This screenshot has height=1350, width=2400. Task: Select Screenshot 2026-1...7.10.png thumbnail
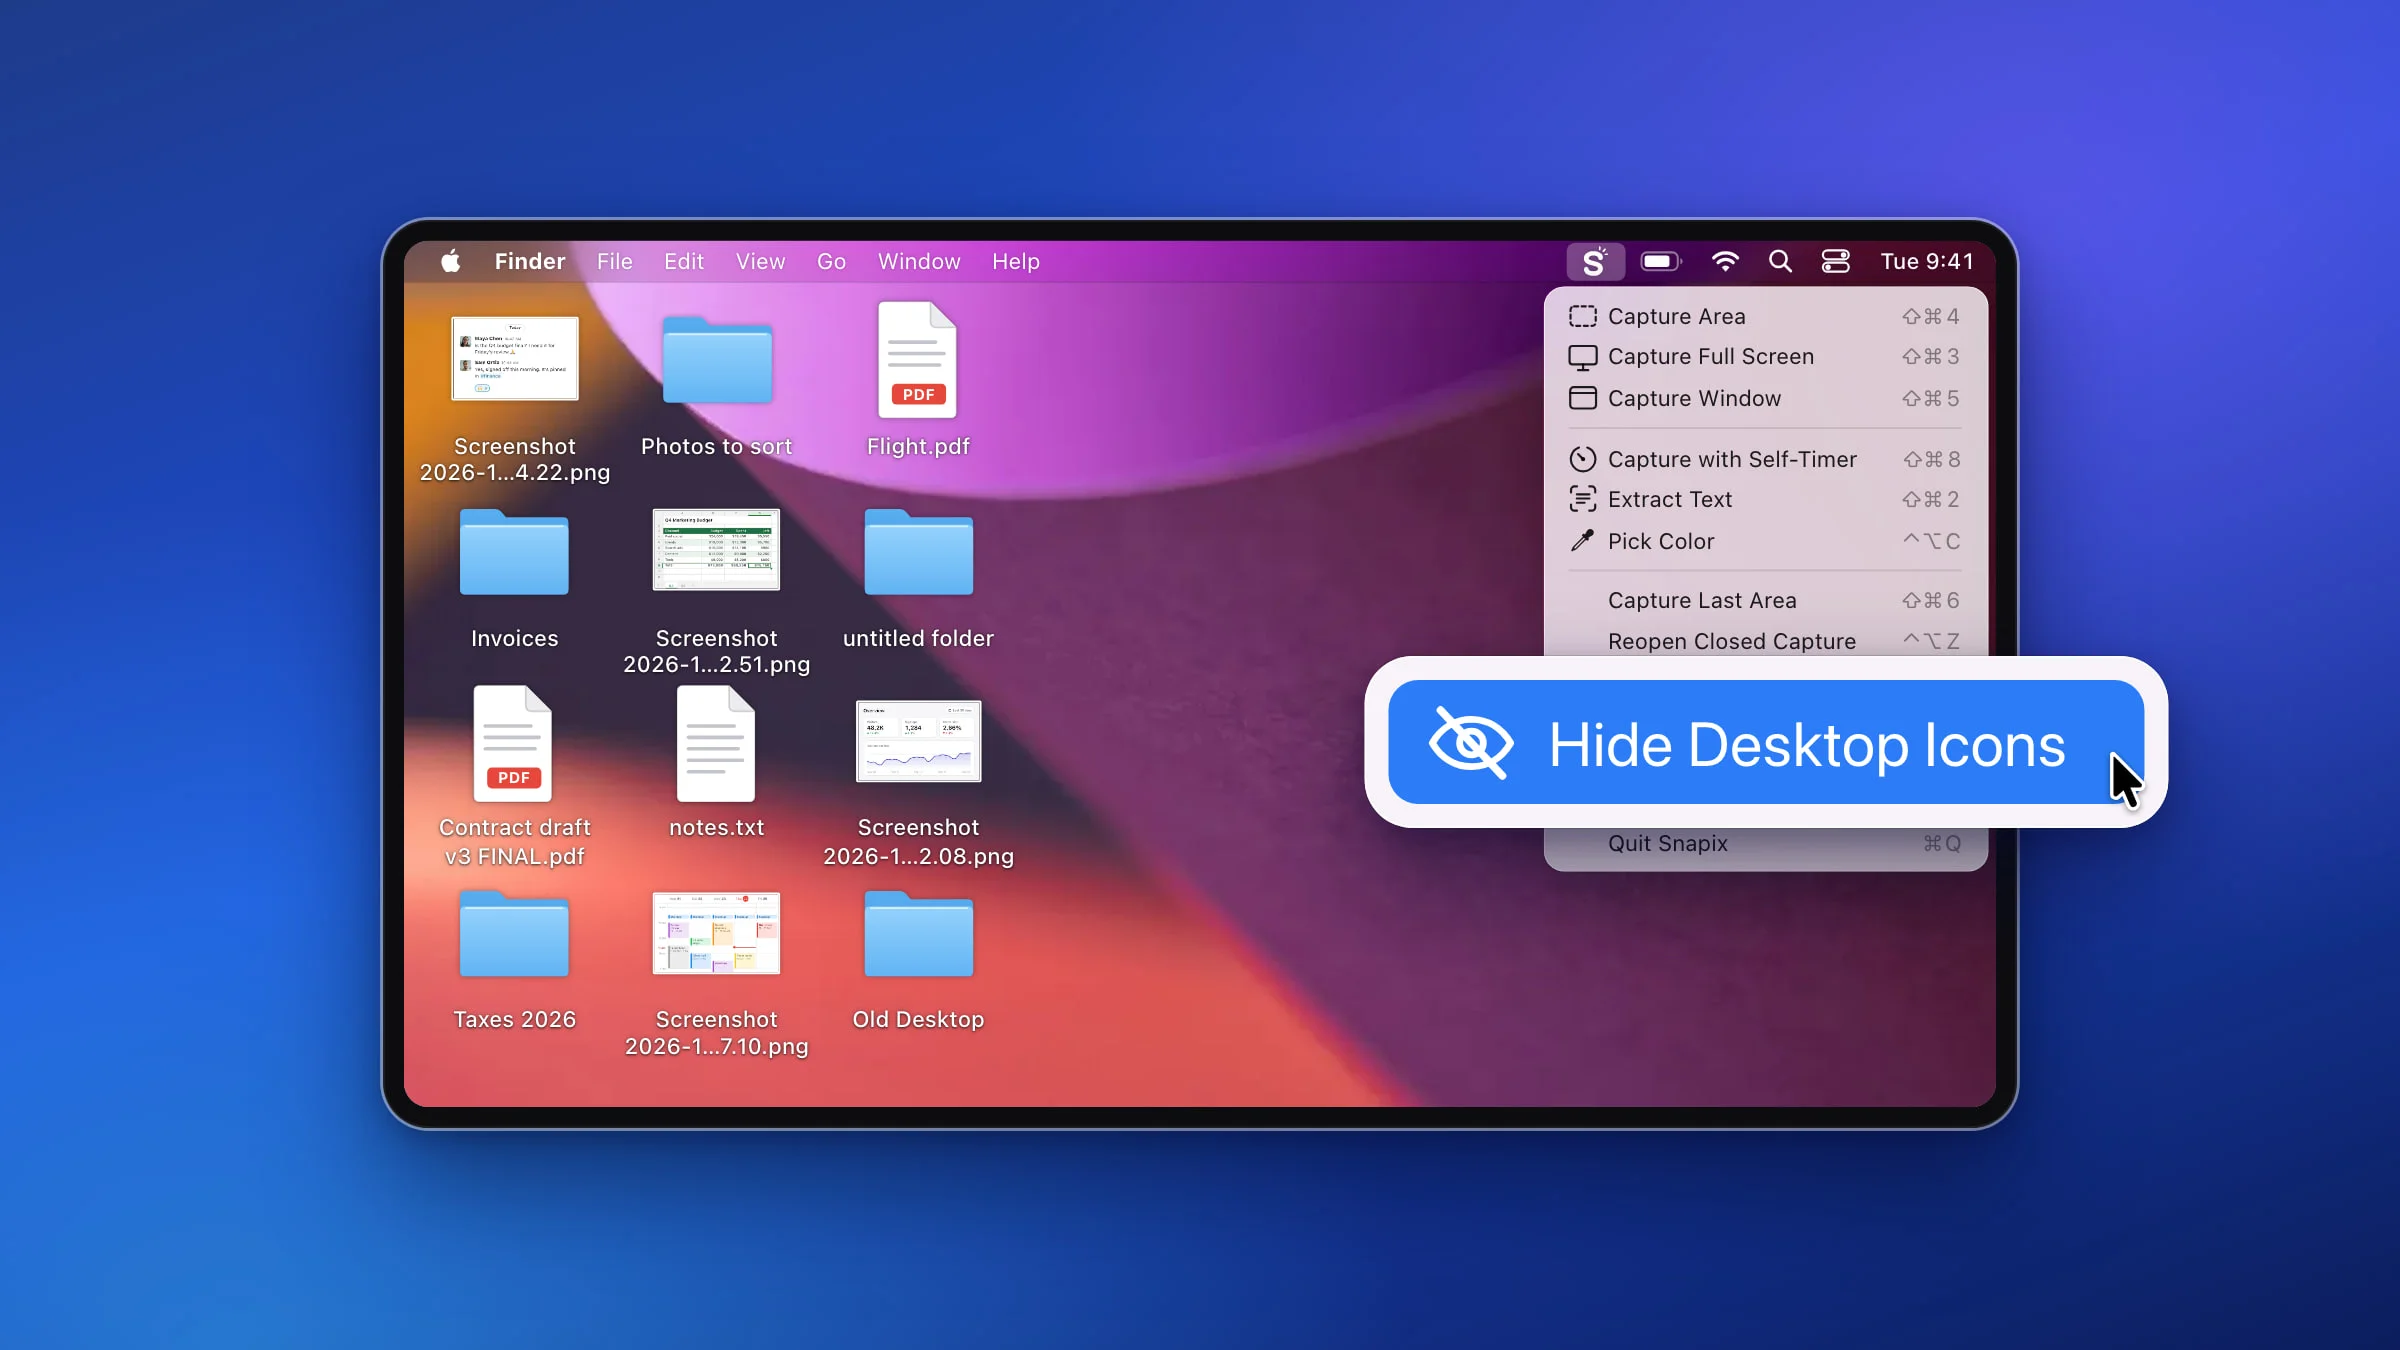716,933
